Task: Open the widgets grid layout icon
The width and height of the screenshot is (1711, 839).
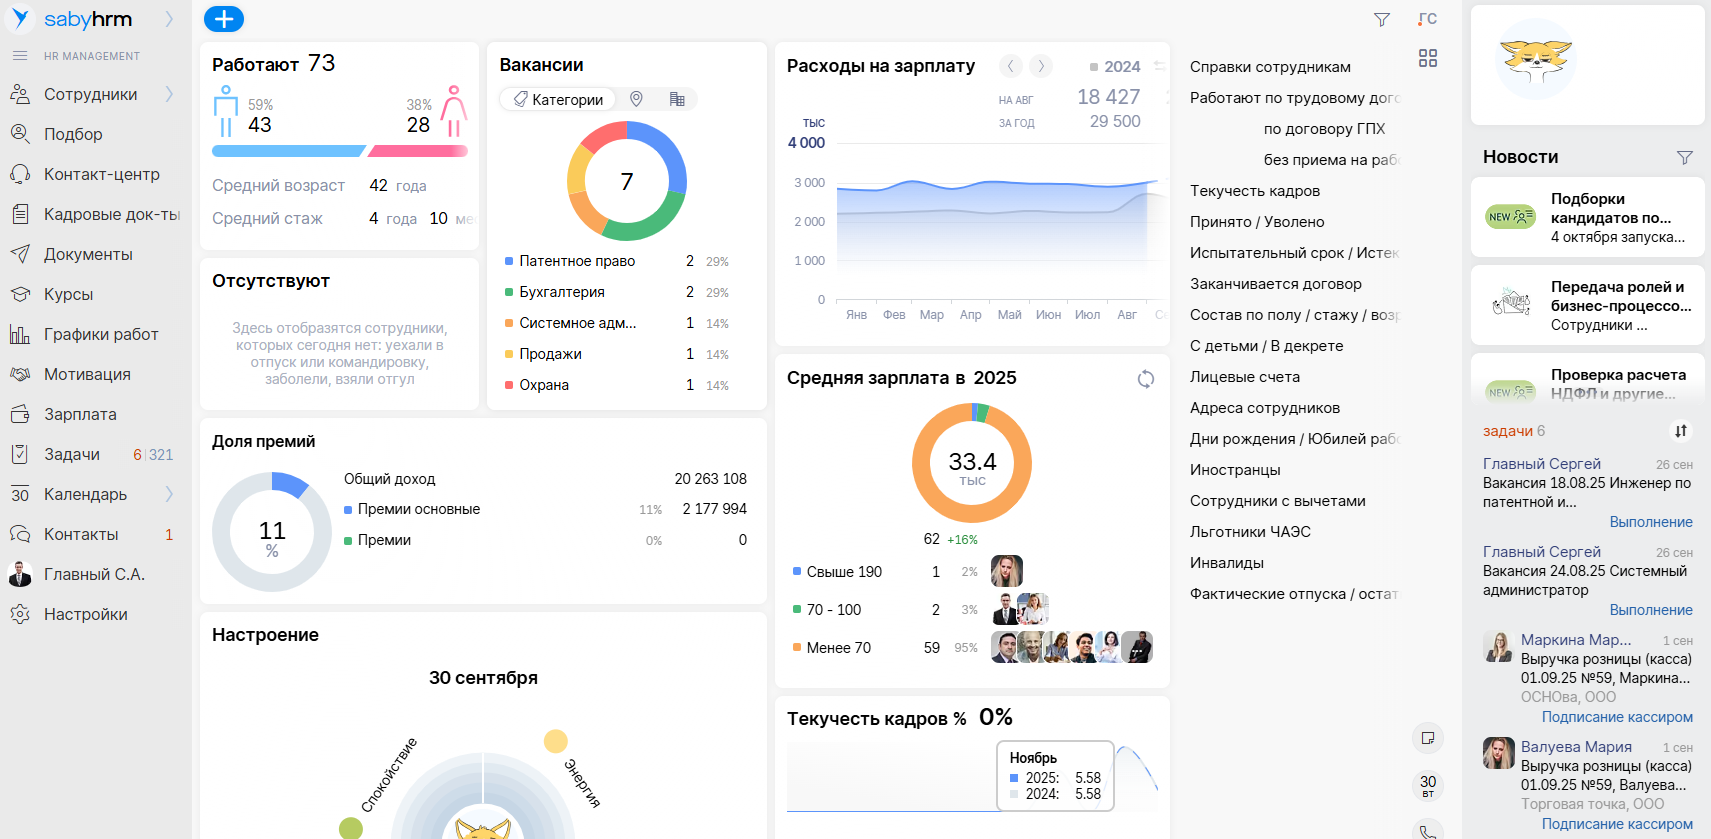Action: 1428,59
